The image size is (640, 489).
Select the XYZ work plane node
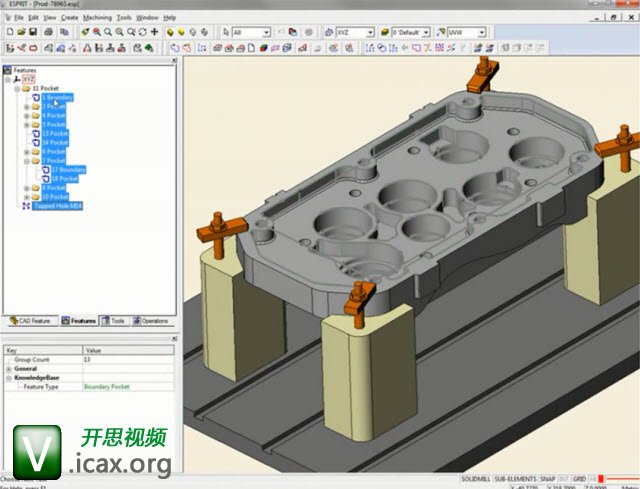pos(29,79)
